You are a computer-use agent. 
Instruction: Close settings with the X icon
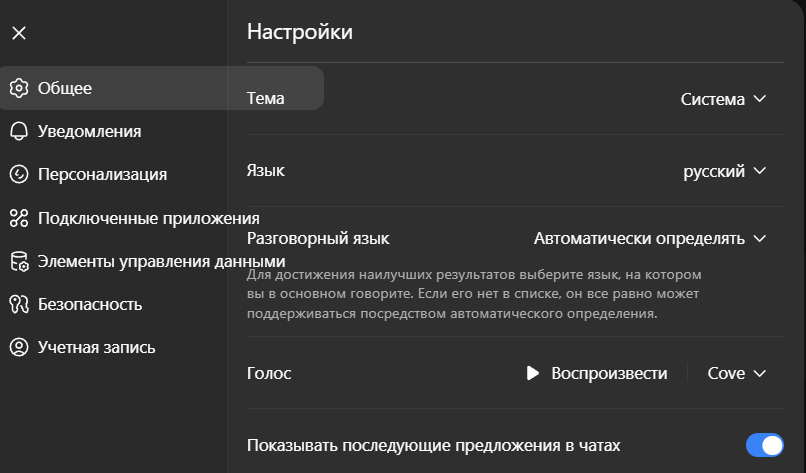[x=19, y=33]
